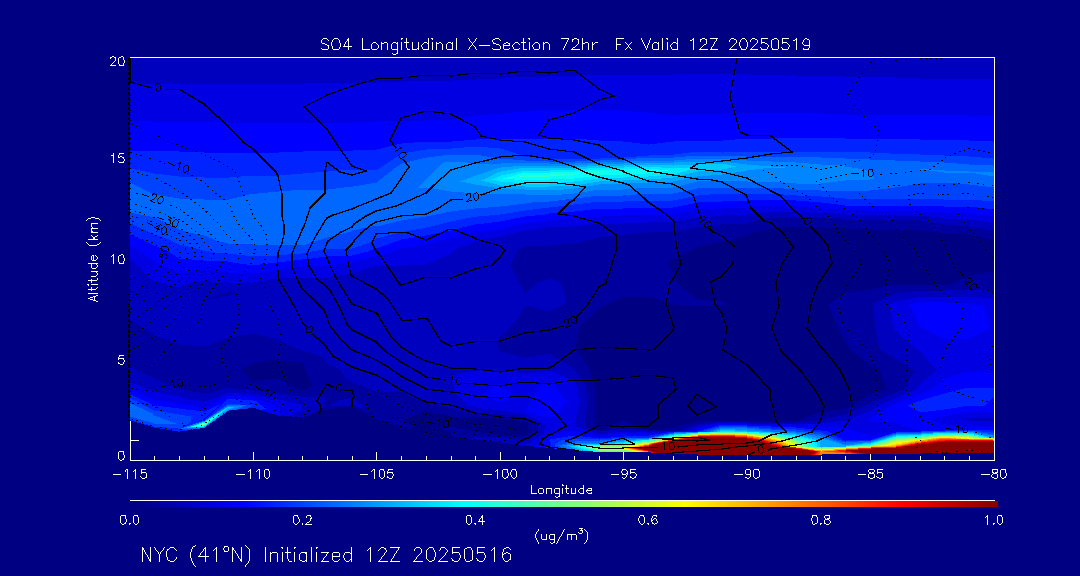Click the 0.6 colorbar tick label
Viewport: 1080px width, 576px height.
648,520
